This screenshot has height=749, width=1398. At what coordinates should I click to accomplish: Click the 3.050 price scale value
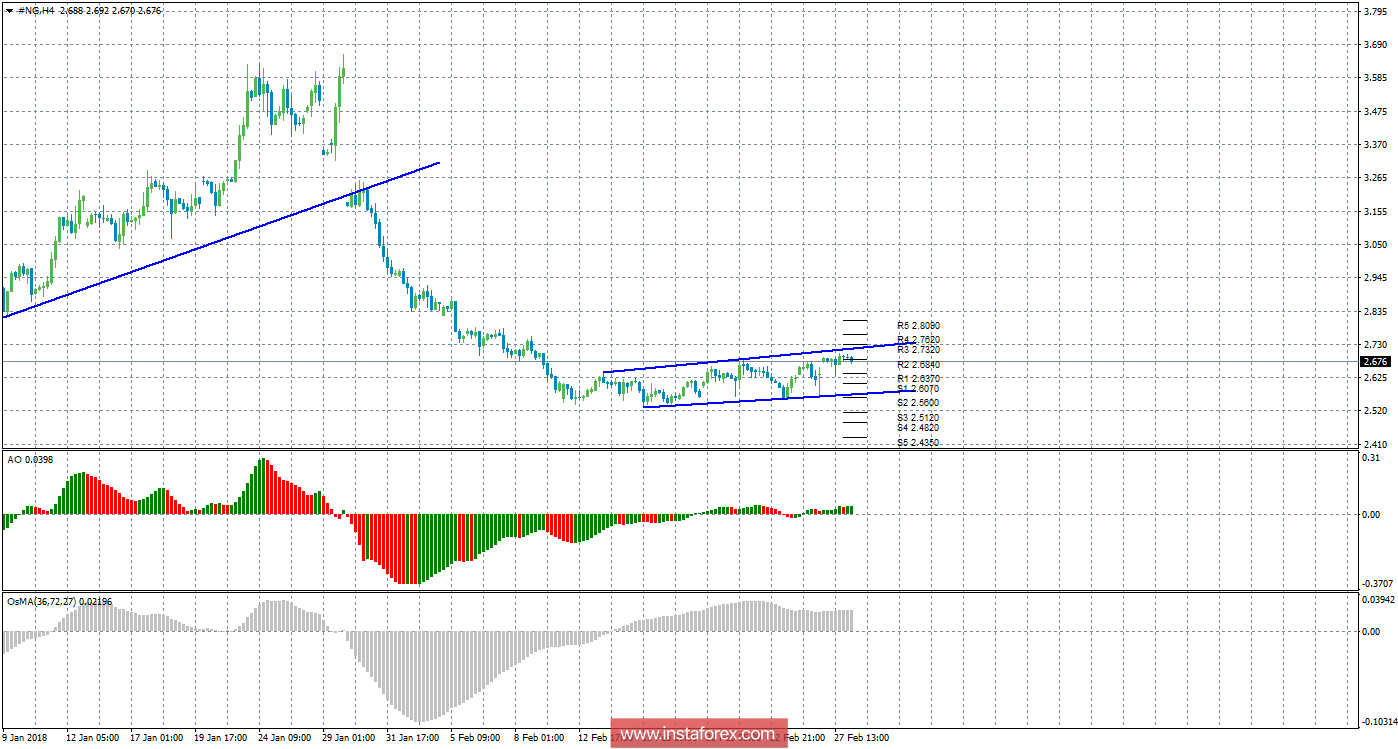click(x=1374, y=244)
